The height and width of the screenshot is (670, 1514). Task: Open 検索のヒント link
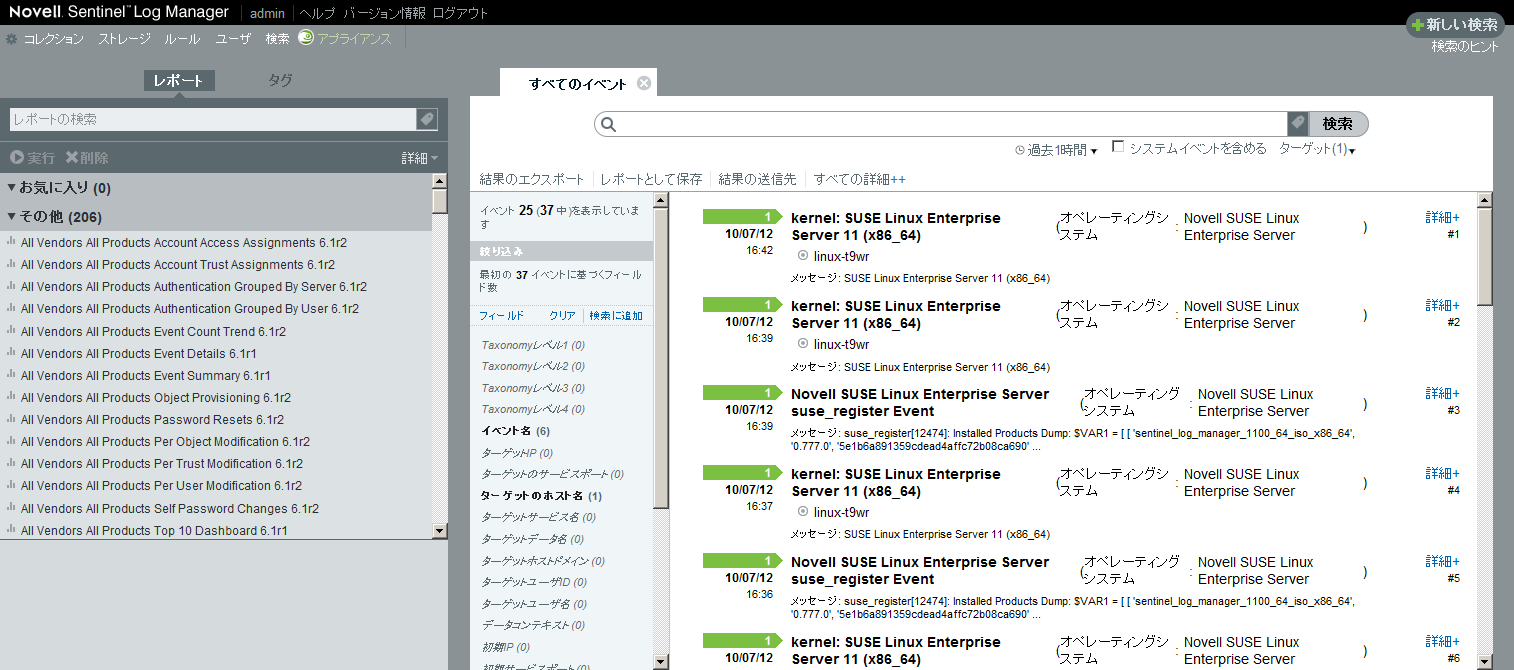click(1465, 46)
